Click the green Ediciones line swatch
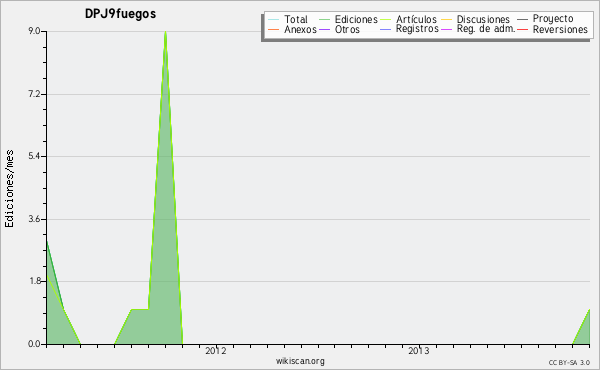Image resolution: width=600 pixels, height=370 pixels. click(x=324, y=20)
